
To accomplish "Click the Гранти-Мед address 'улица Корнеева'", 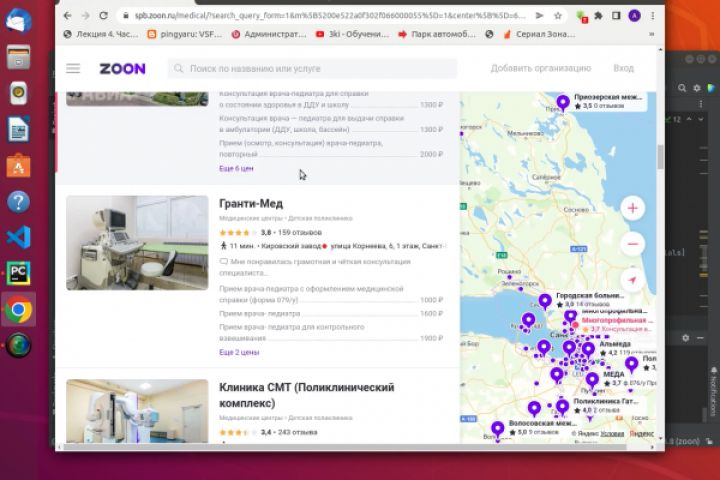I will click(388, 246).
